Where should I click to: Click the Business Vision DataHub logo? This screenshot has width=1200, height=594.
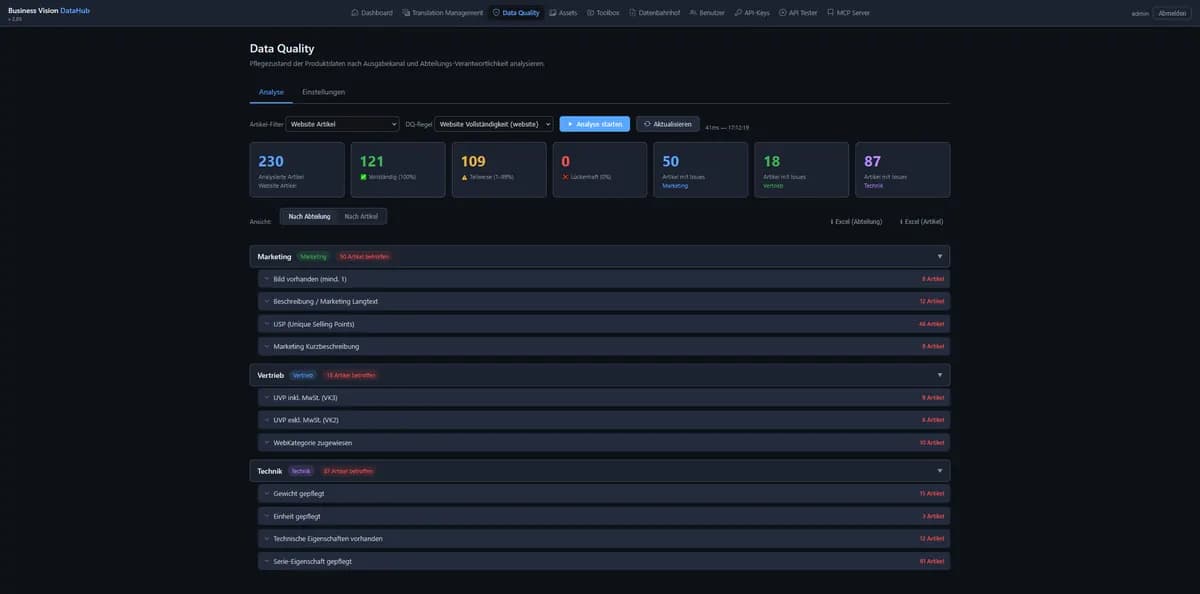[49, 10]
